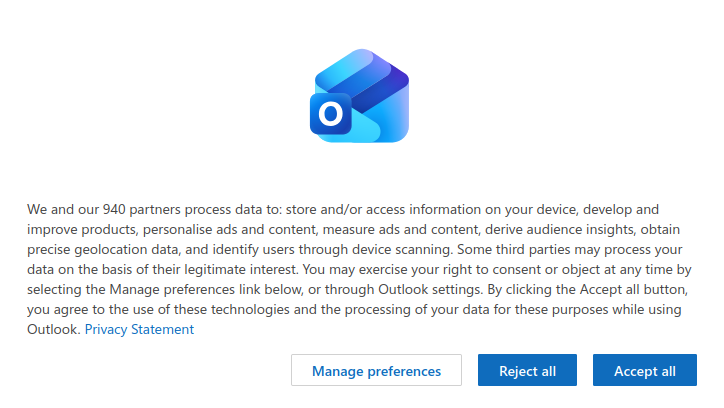Accept all cookies and data use
The height and width of the screenshot is (408, 724).
pyautogui.click(x=644, y=371)
